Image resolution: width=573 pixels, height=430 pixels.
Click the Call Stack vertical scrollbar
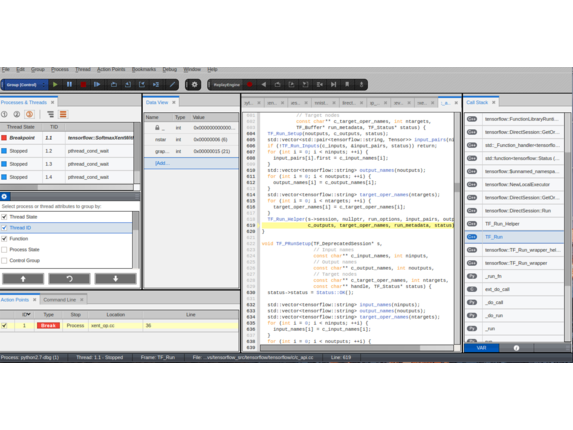pos(568,227)
